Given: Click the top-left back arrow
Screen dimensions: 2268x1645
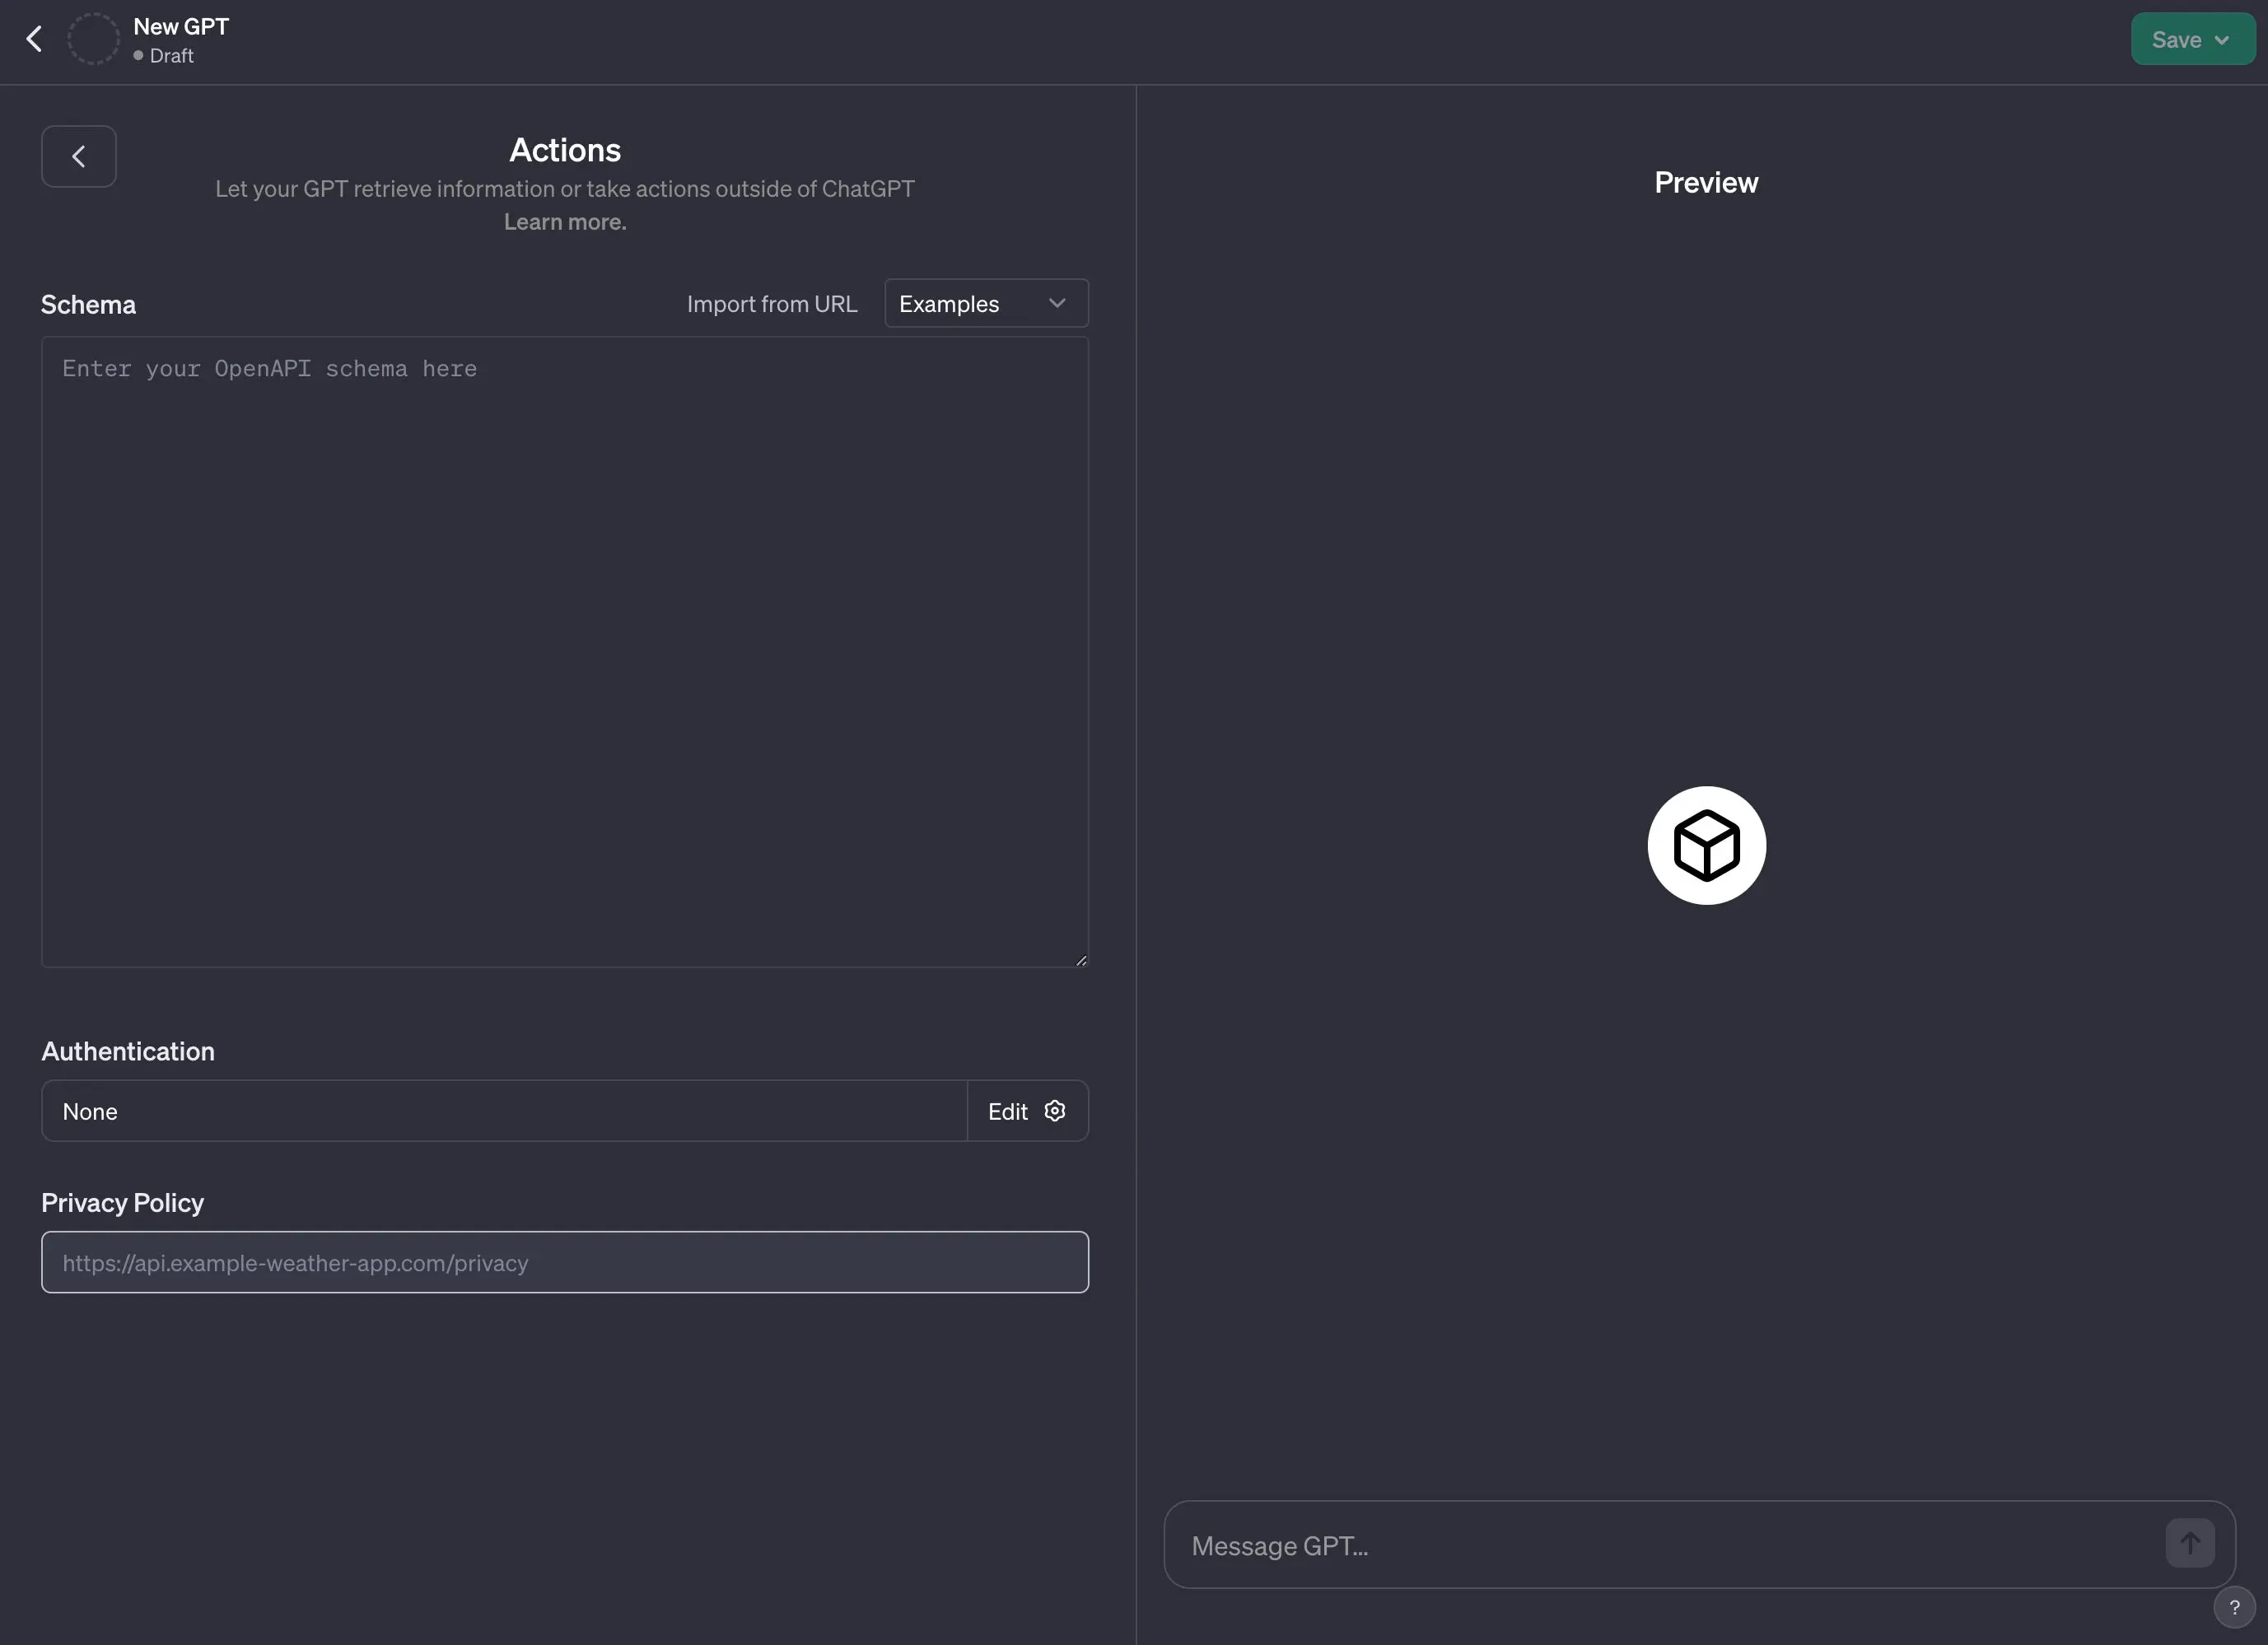Looking at the screenshot, I should click(x=34, y=39).
